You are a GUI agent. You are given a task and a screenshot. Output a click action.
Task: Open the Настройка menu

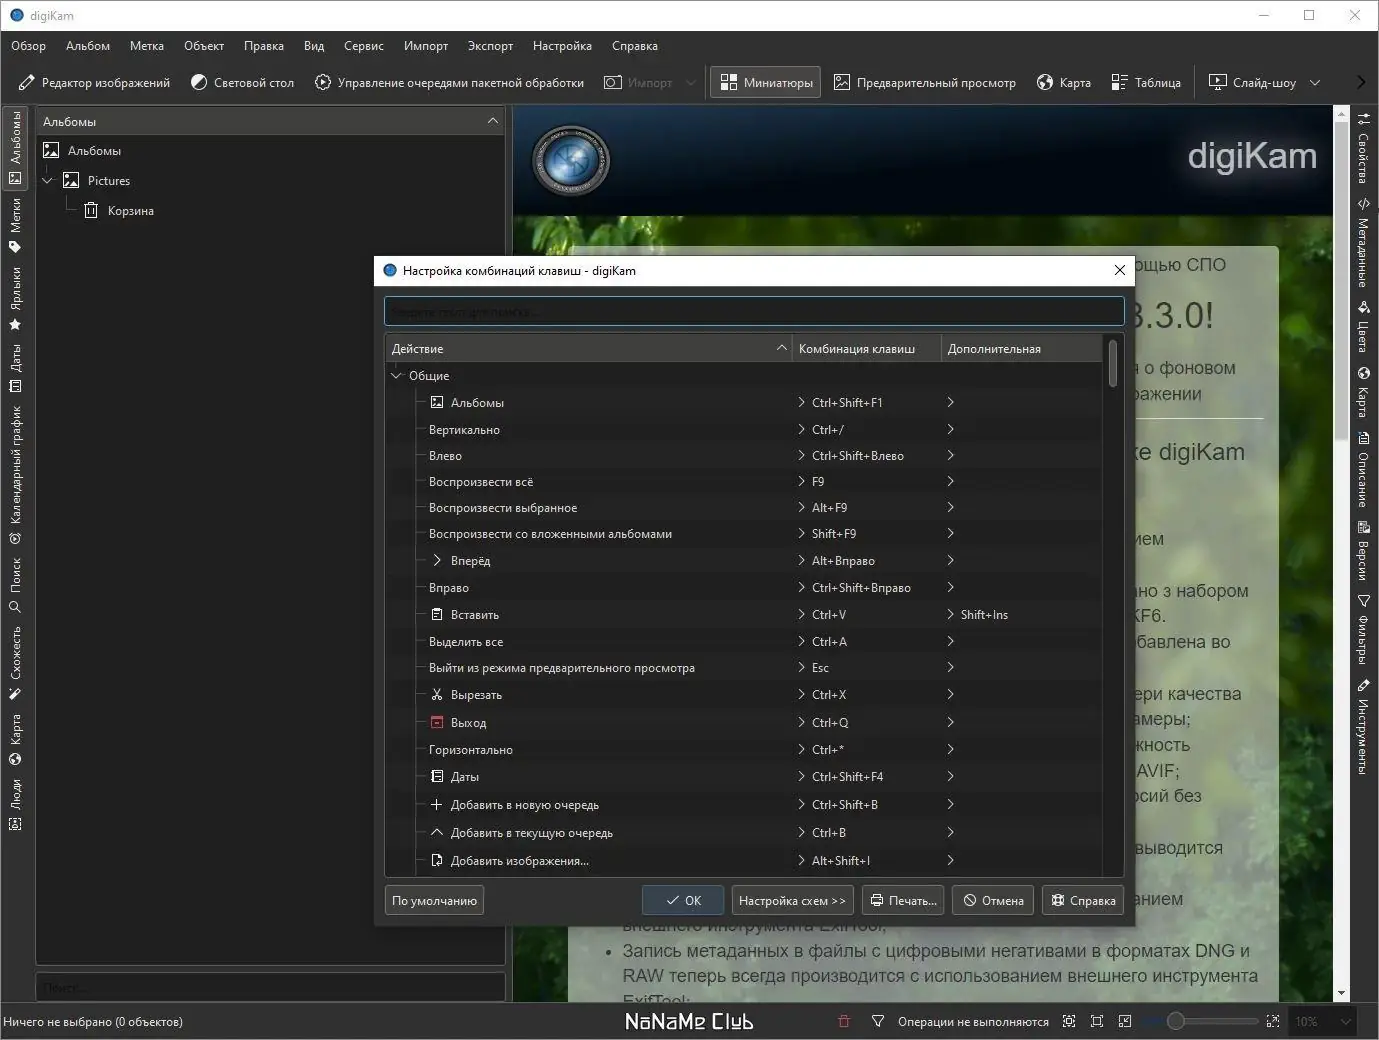tap(562, 46)
